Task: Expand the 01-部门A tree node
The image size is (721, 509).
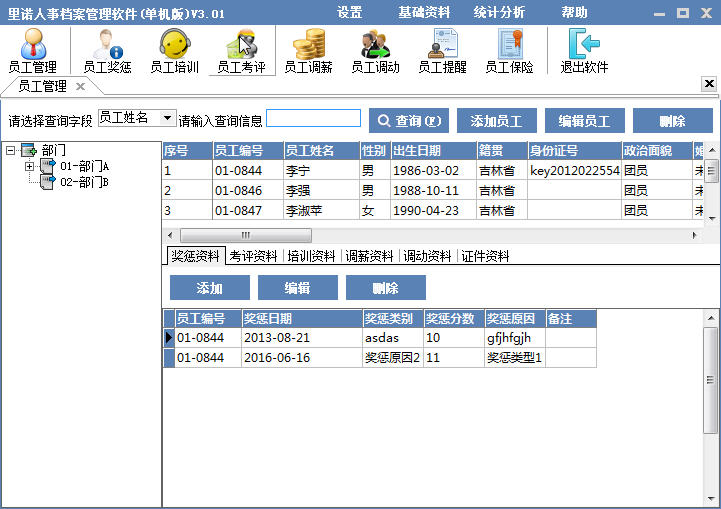Action: coord(29,166)
